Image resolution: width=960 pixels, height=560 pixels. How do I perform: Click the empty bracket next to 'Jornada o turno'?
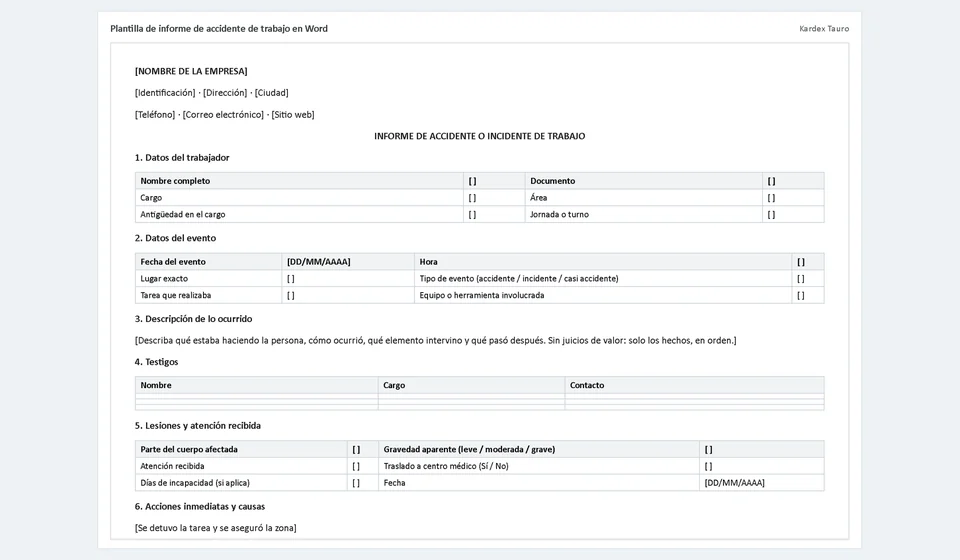pyautogui.click(x=771, y=215)
